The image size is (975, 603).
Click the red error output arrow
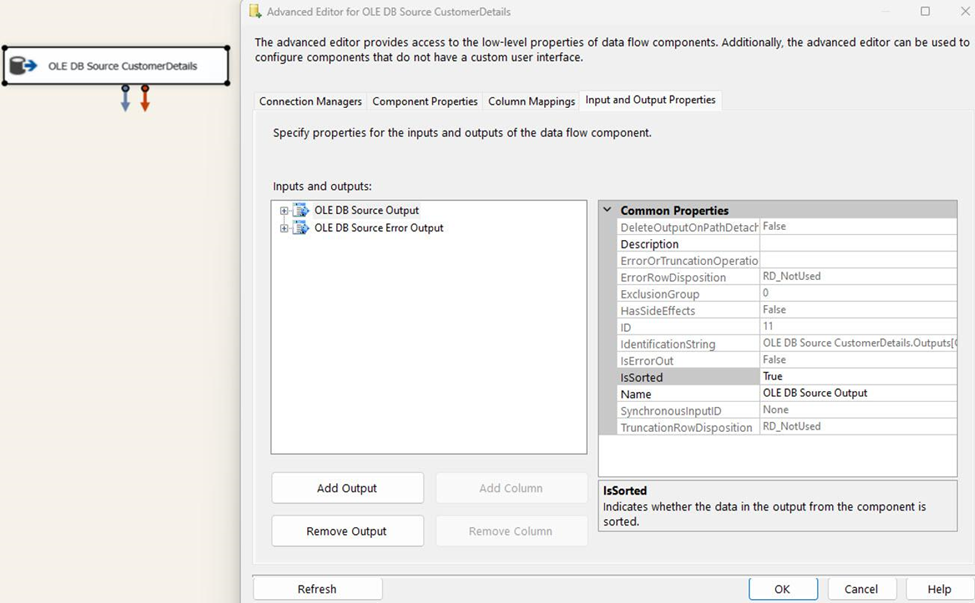tap(145, 100)
